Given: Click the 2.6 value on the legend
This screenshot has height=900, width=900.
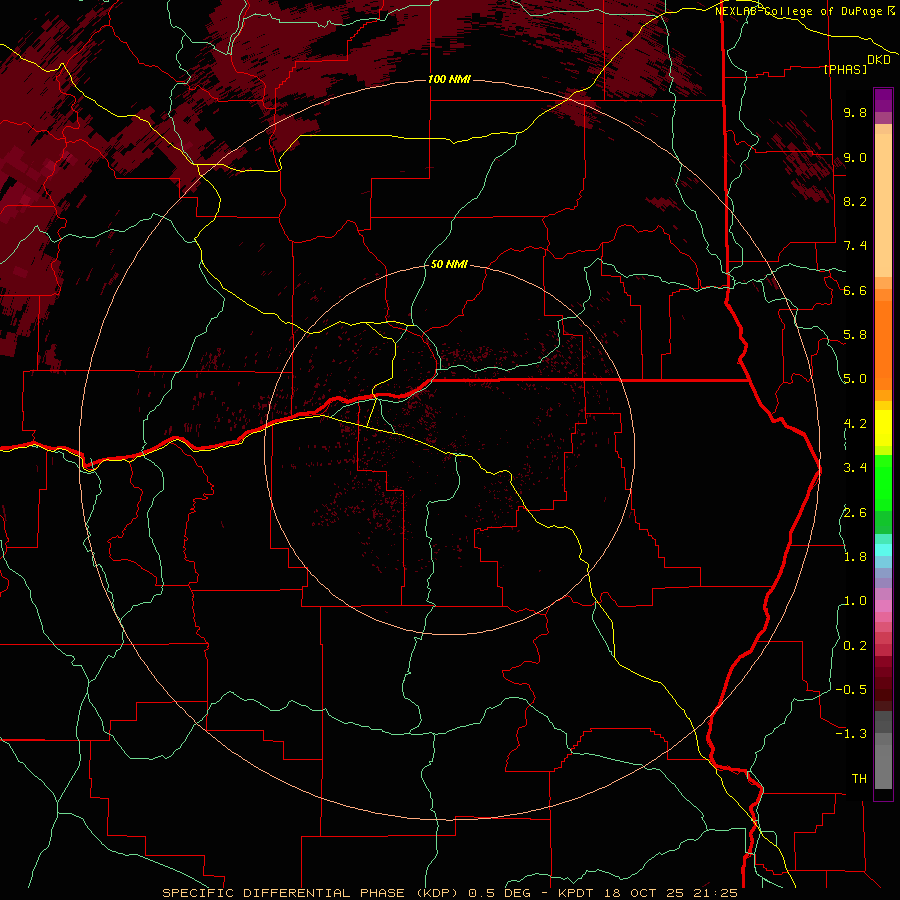Looking at the screenshot, I should click(855, 513).
